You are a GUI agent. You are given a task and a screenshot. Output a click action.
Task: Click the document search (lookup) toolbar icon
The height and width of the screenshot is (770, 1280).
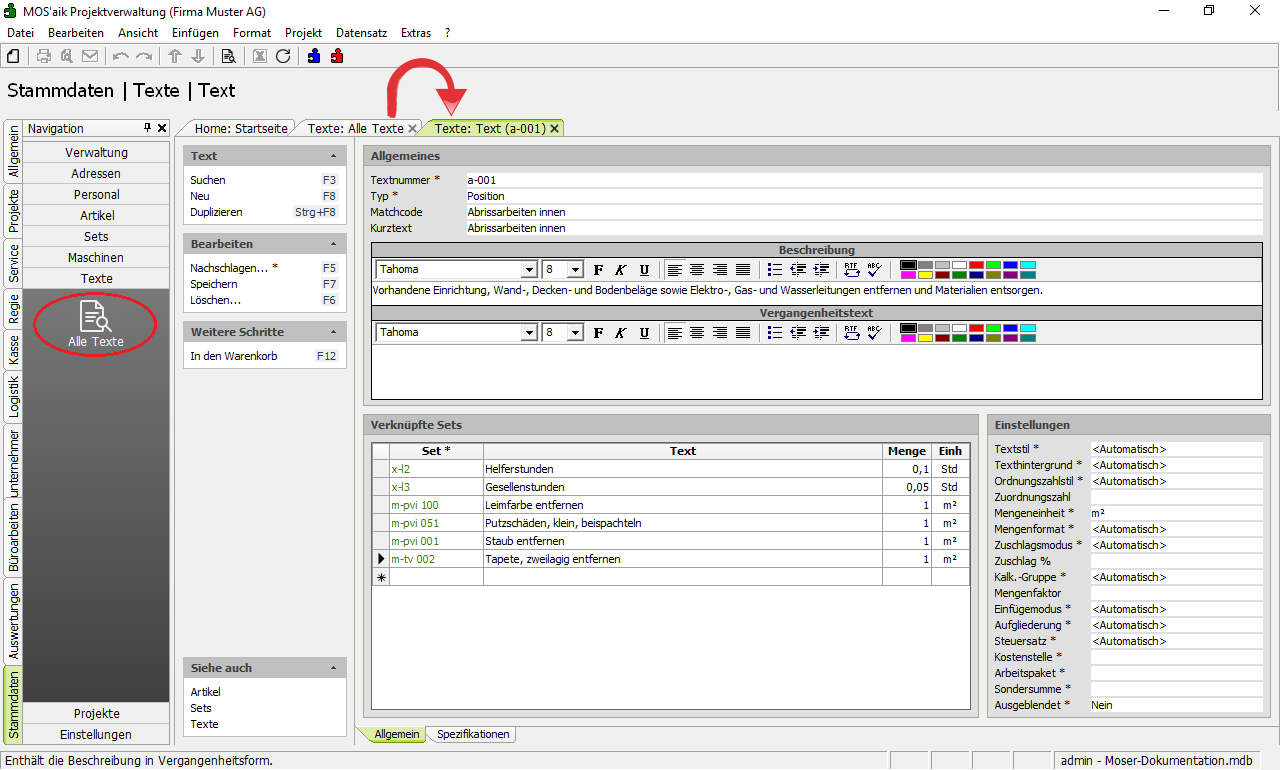(229, 56)
